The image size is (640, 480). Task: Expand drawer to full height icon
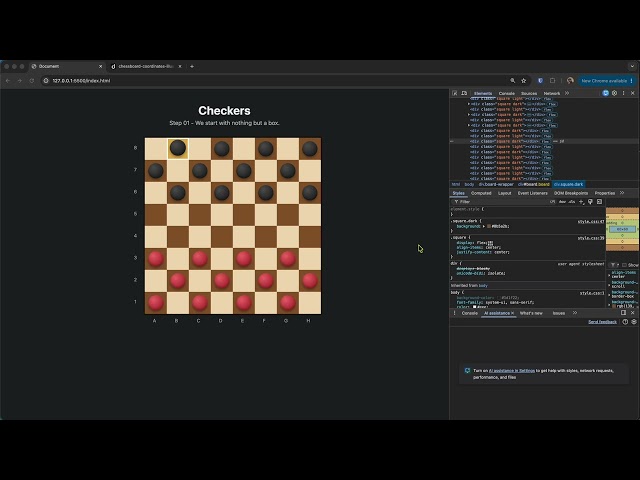click(x=623, y=313)
